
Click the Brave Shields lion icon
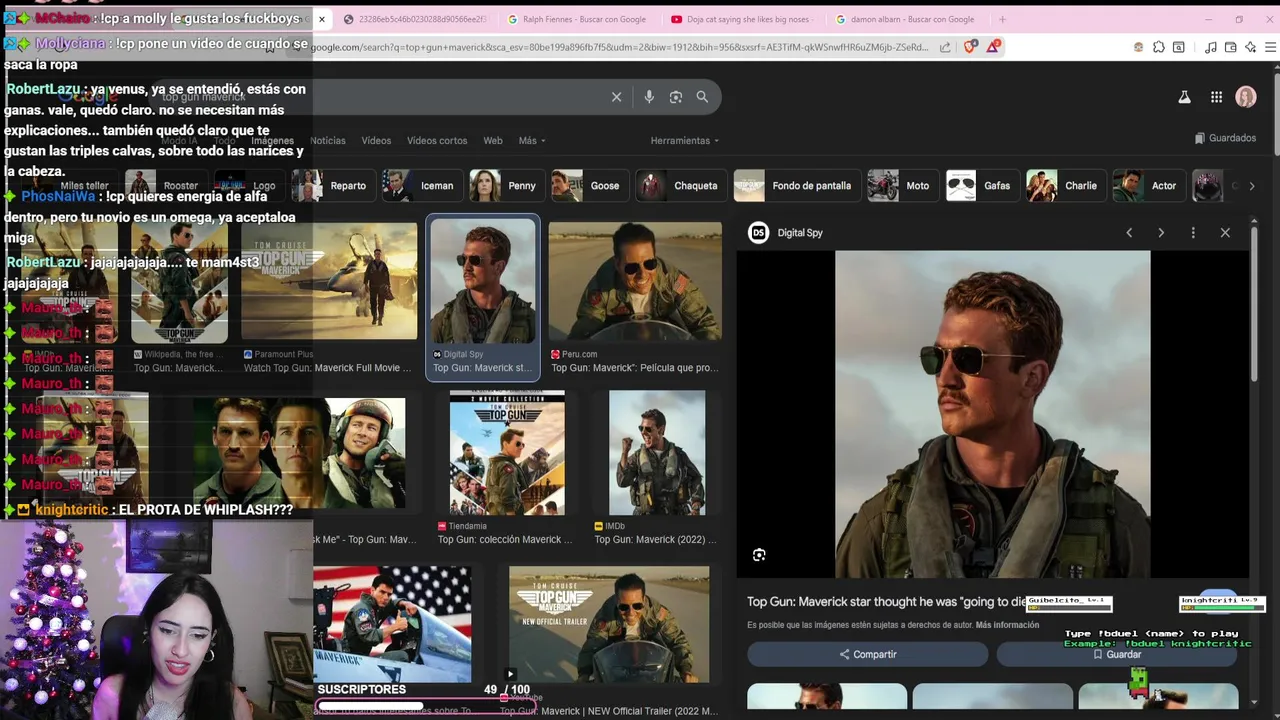coord(970,47)
